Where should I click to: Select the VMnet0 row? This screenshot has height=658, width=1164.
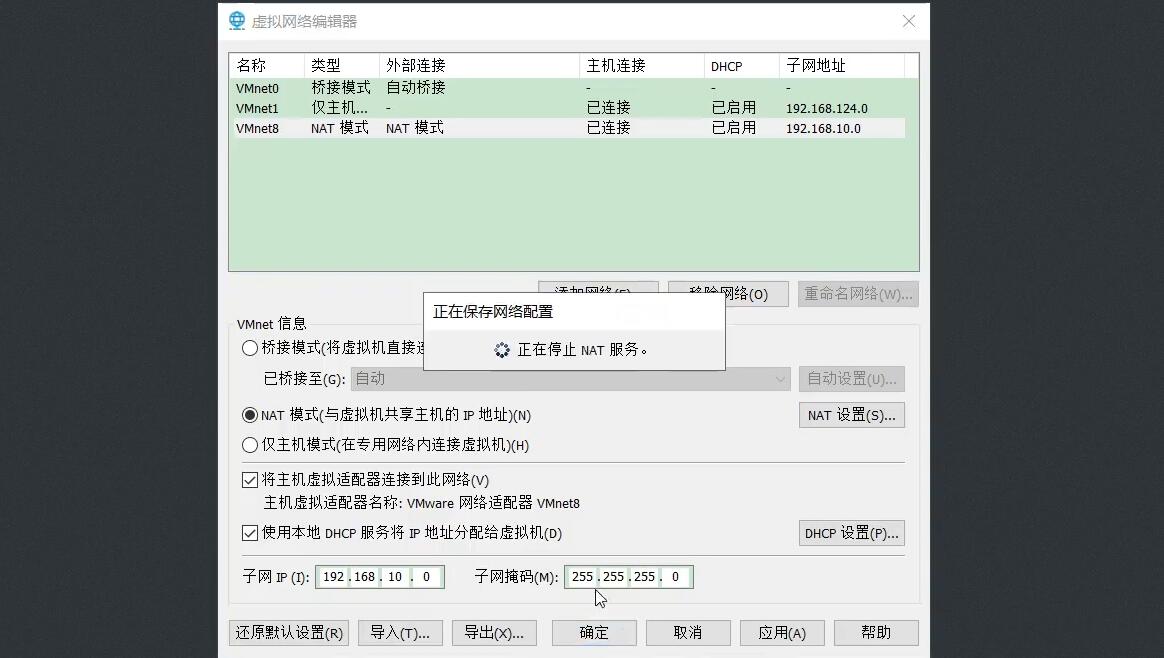[569, 88]
